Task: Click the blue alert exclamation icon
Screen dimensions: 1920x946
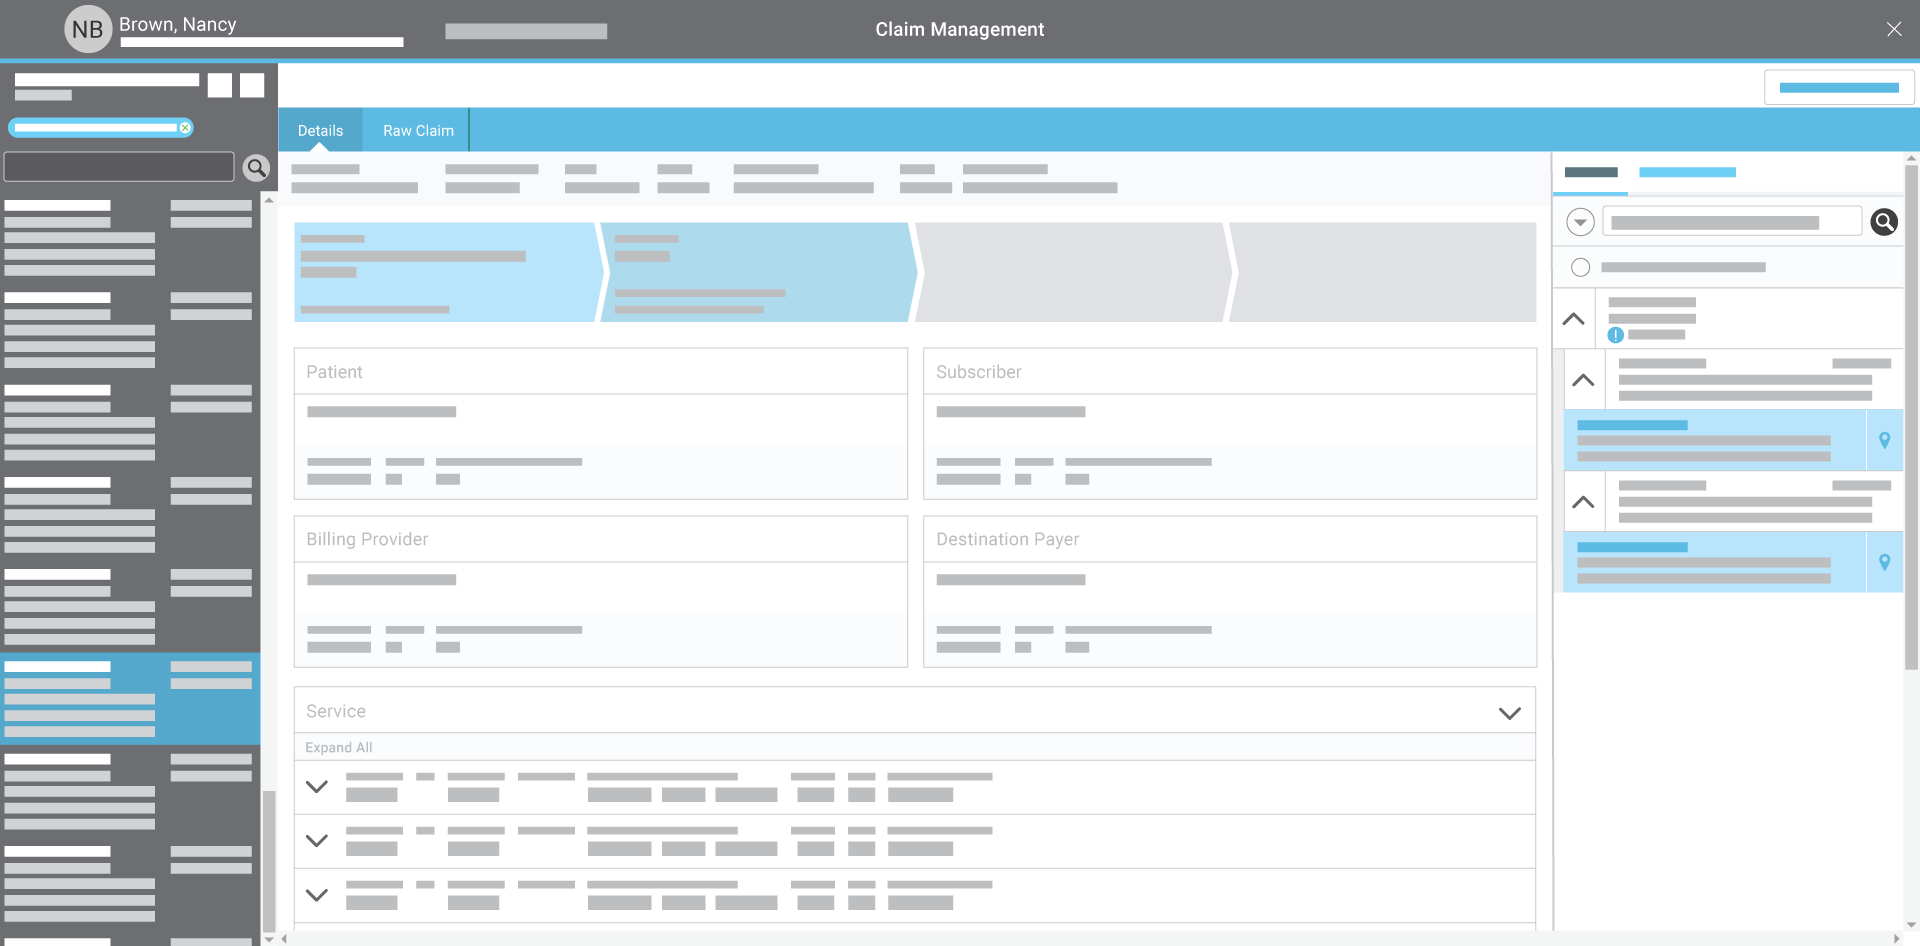Action: click(x=1615, y=335)
